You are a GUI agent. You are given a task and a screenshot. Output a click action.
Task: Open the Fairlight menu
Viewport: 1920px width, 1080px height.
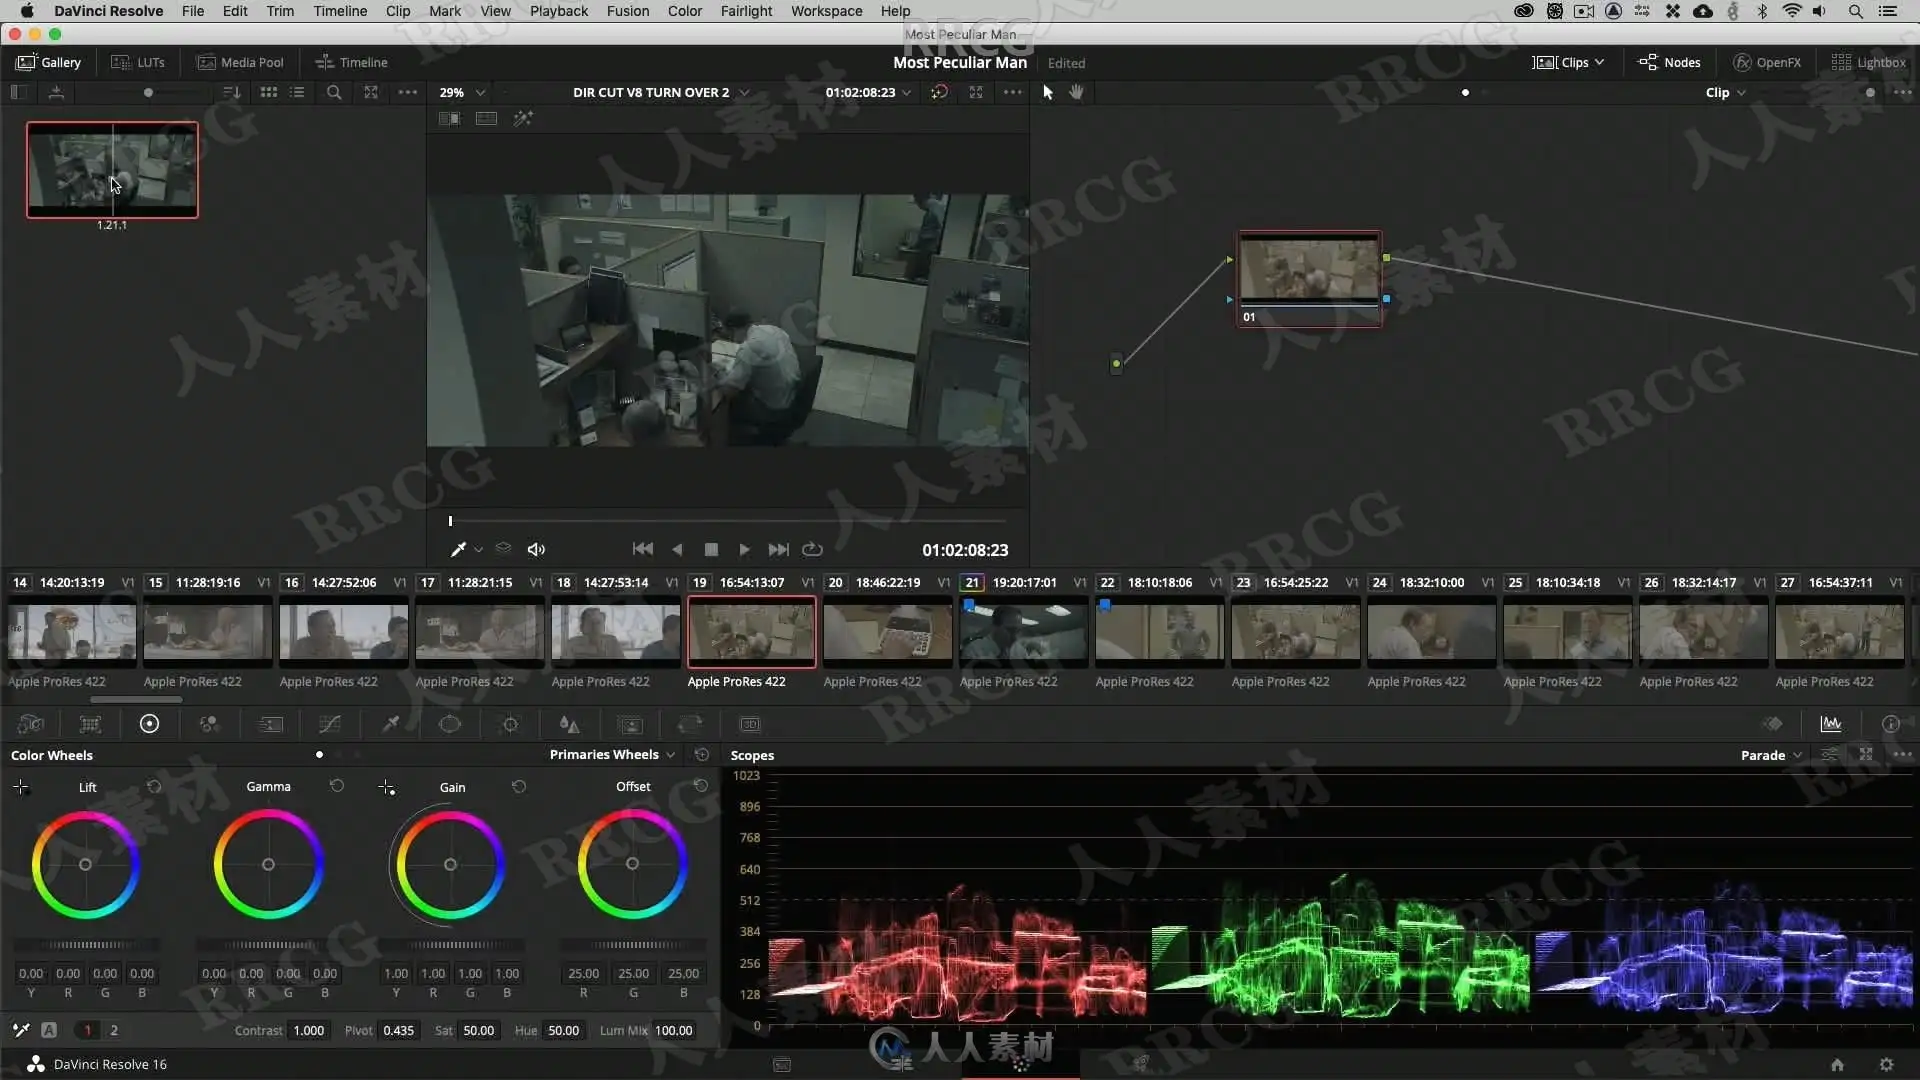coord(747,11)
